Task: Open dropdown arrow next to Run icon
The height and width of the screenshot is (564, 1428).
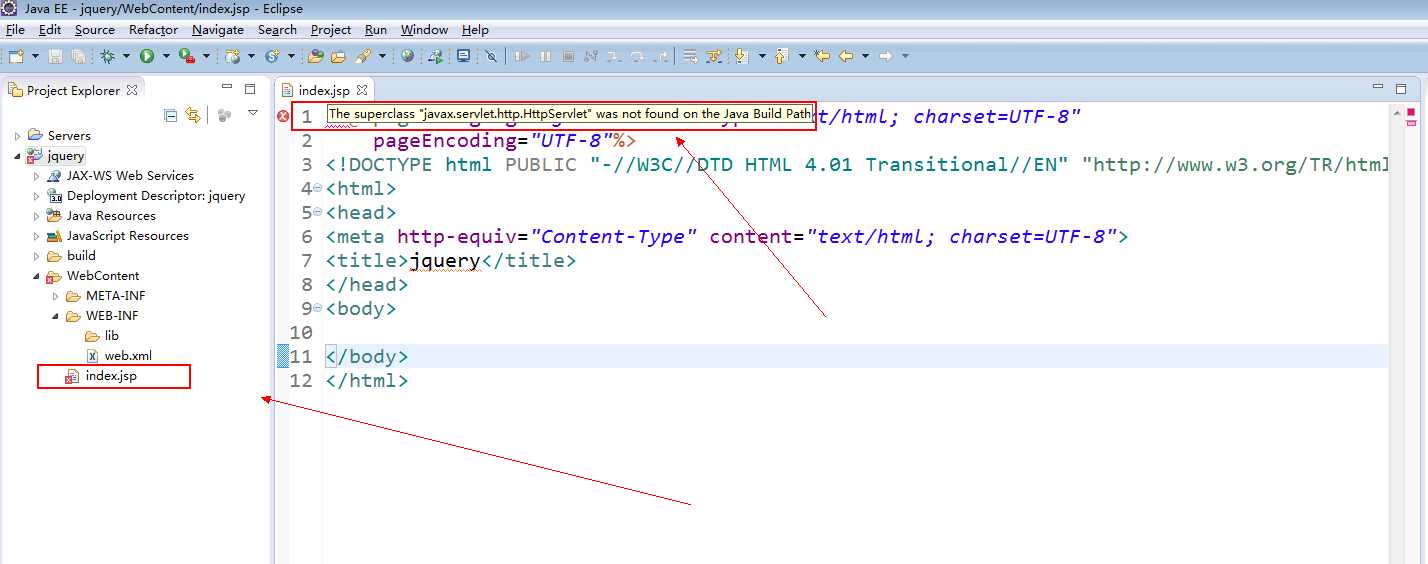Action: [166, 56]
